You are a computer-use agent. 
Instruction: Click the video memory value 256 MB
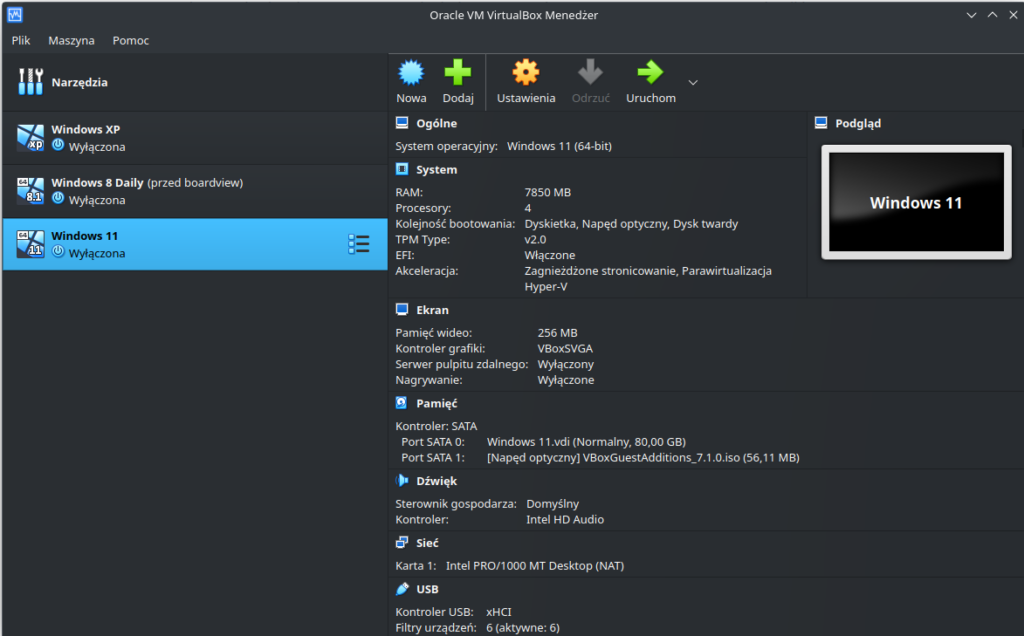tap(558, 333)
